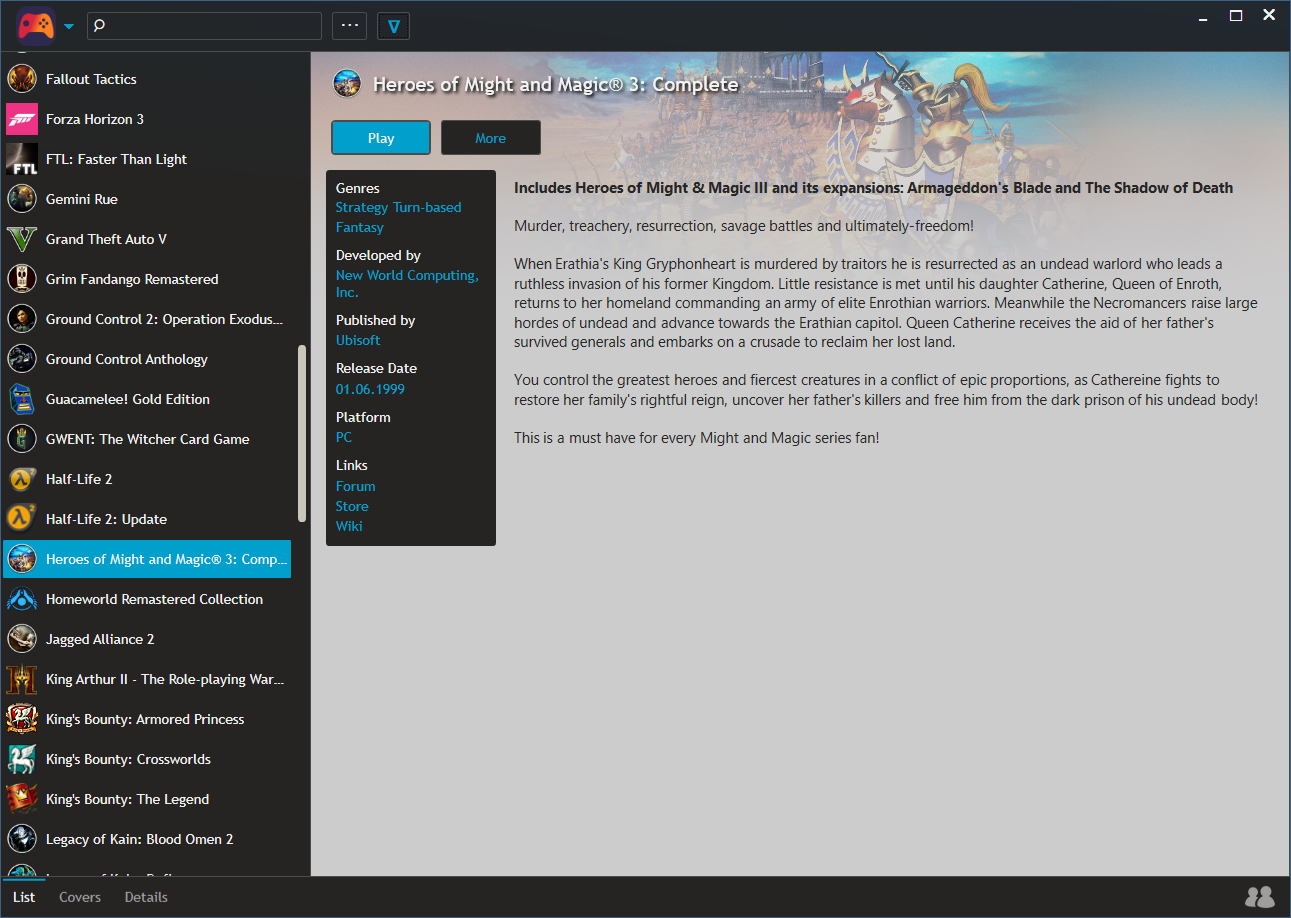
Task: Click the Guacamelee! Gold Edition icon
Action: pyautogui.click(x=22, y=399)
